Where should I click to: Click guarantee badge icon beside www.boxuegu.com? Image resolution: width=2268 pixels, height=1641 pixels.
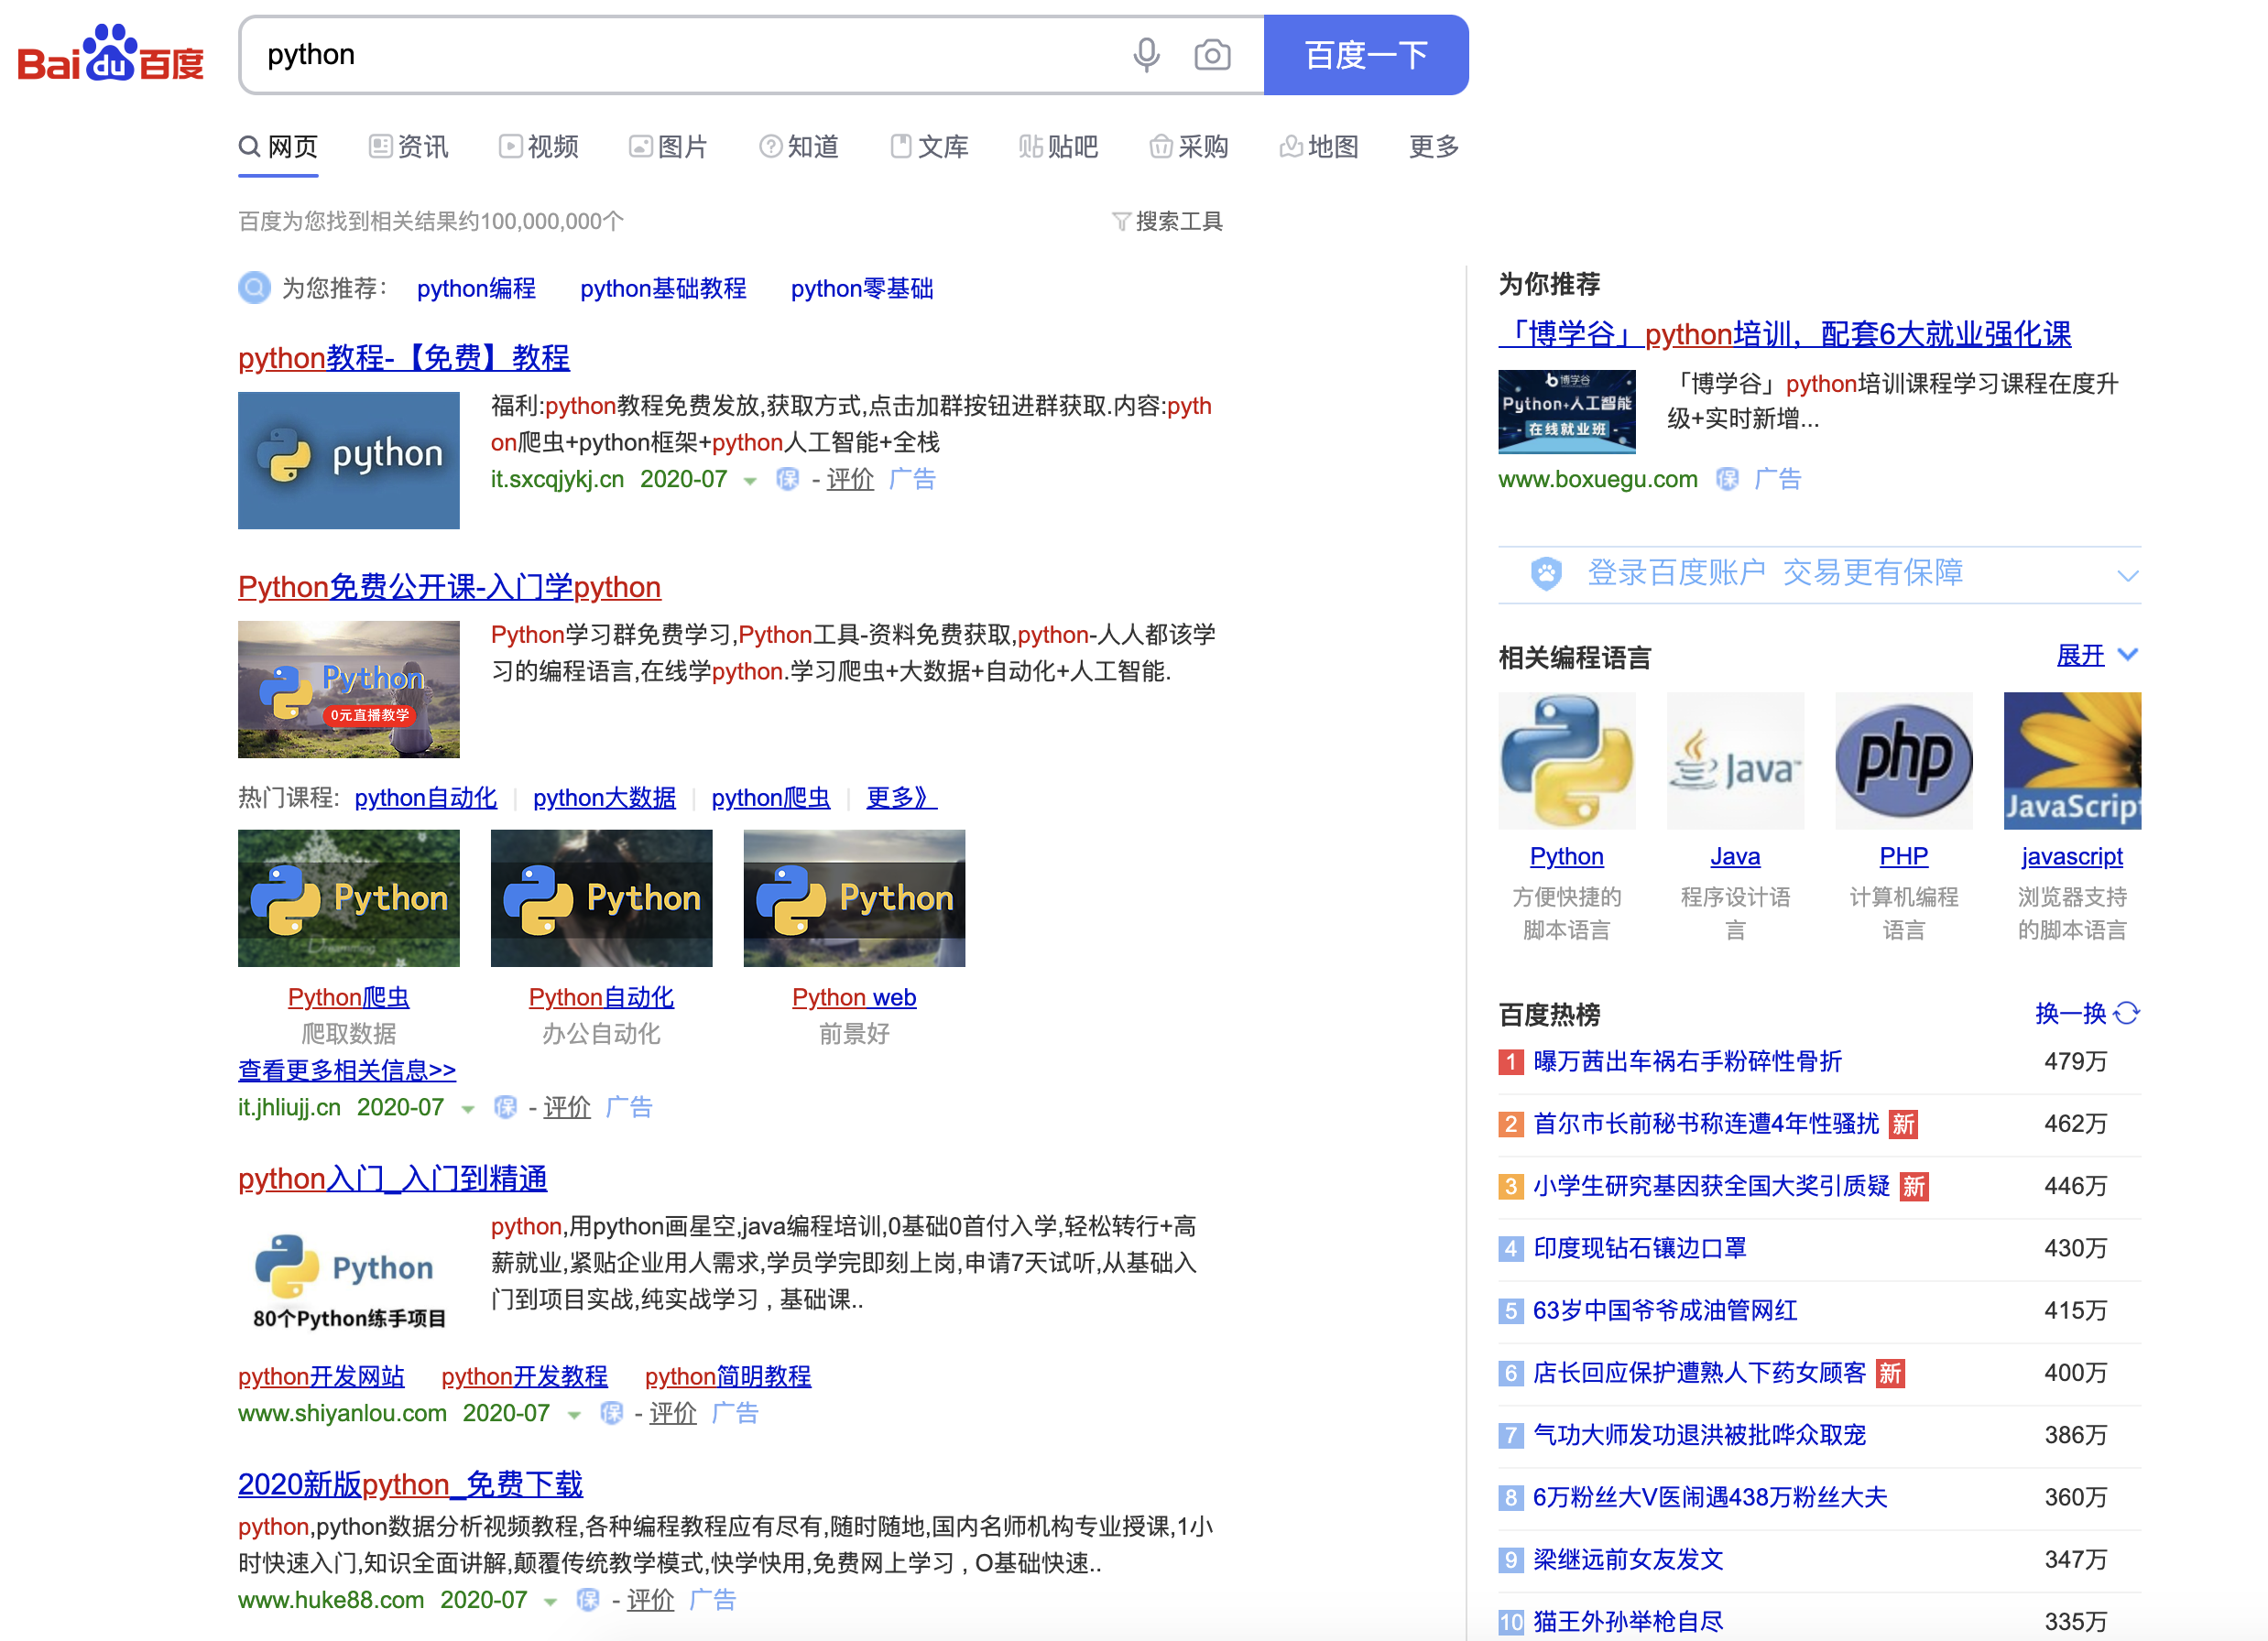1727,480
